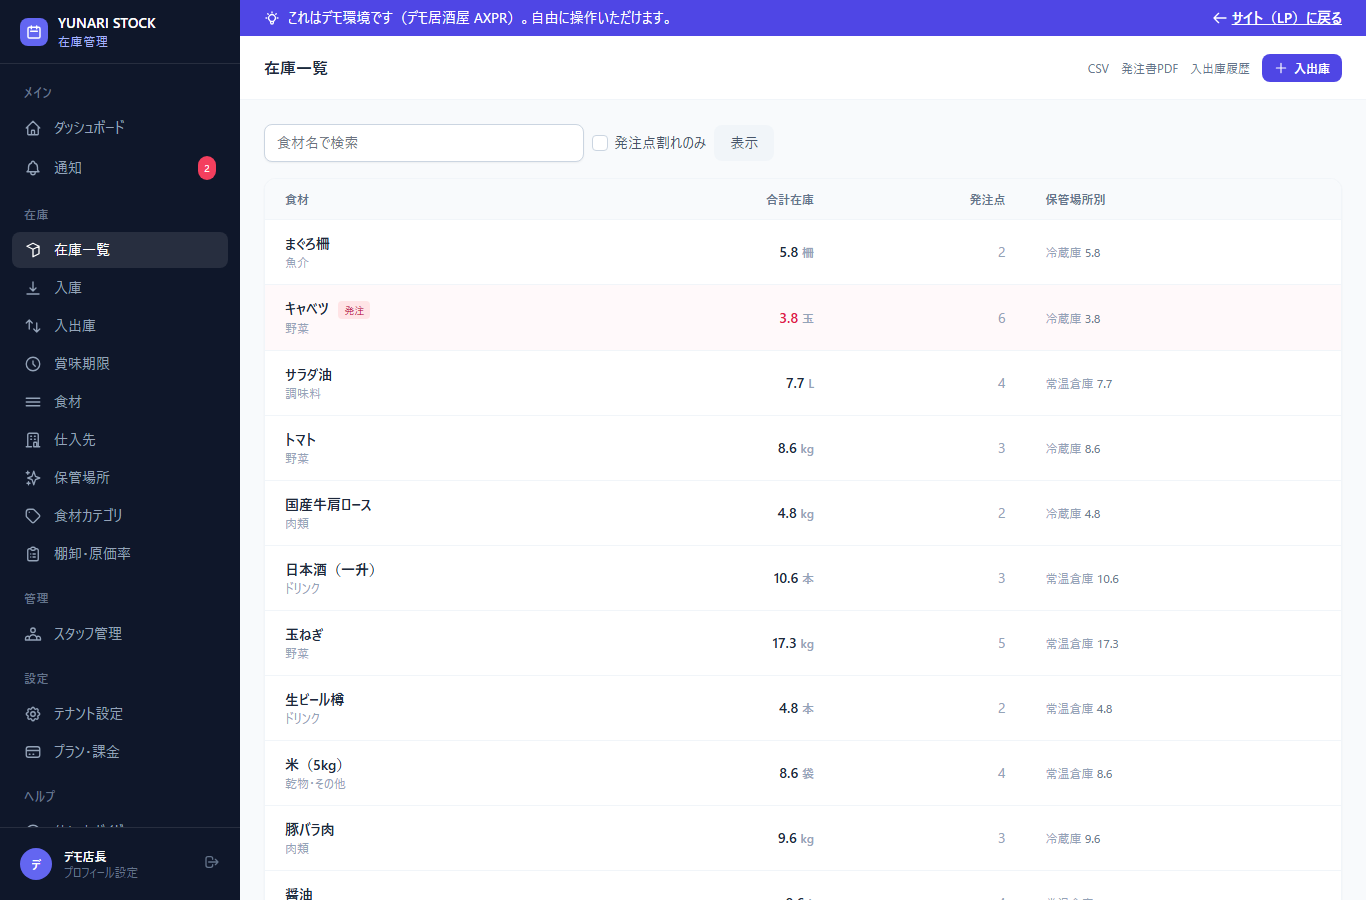1366x900 pixels.
Task: Click the logout icon beside デモ店長
Action: [x=211, y=862]
